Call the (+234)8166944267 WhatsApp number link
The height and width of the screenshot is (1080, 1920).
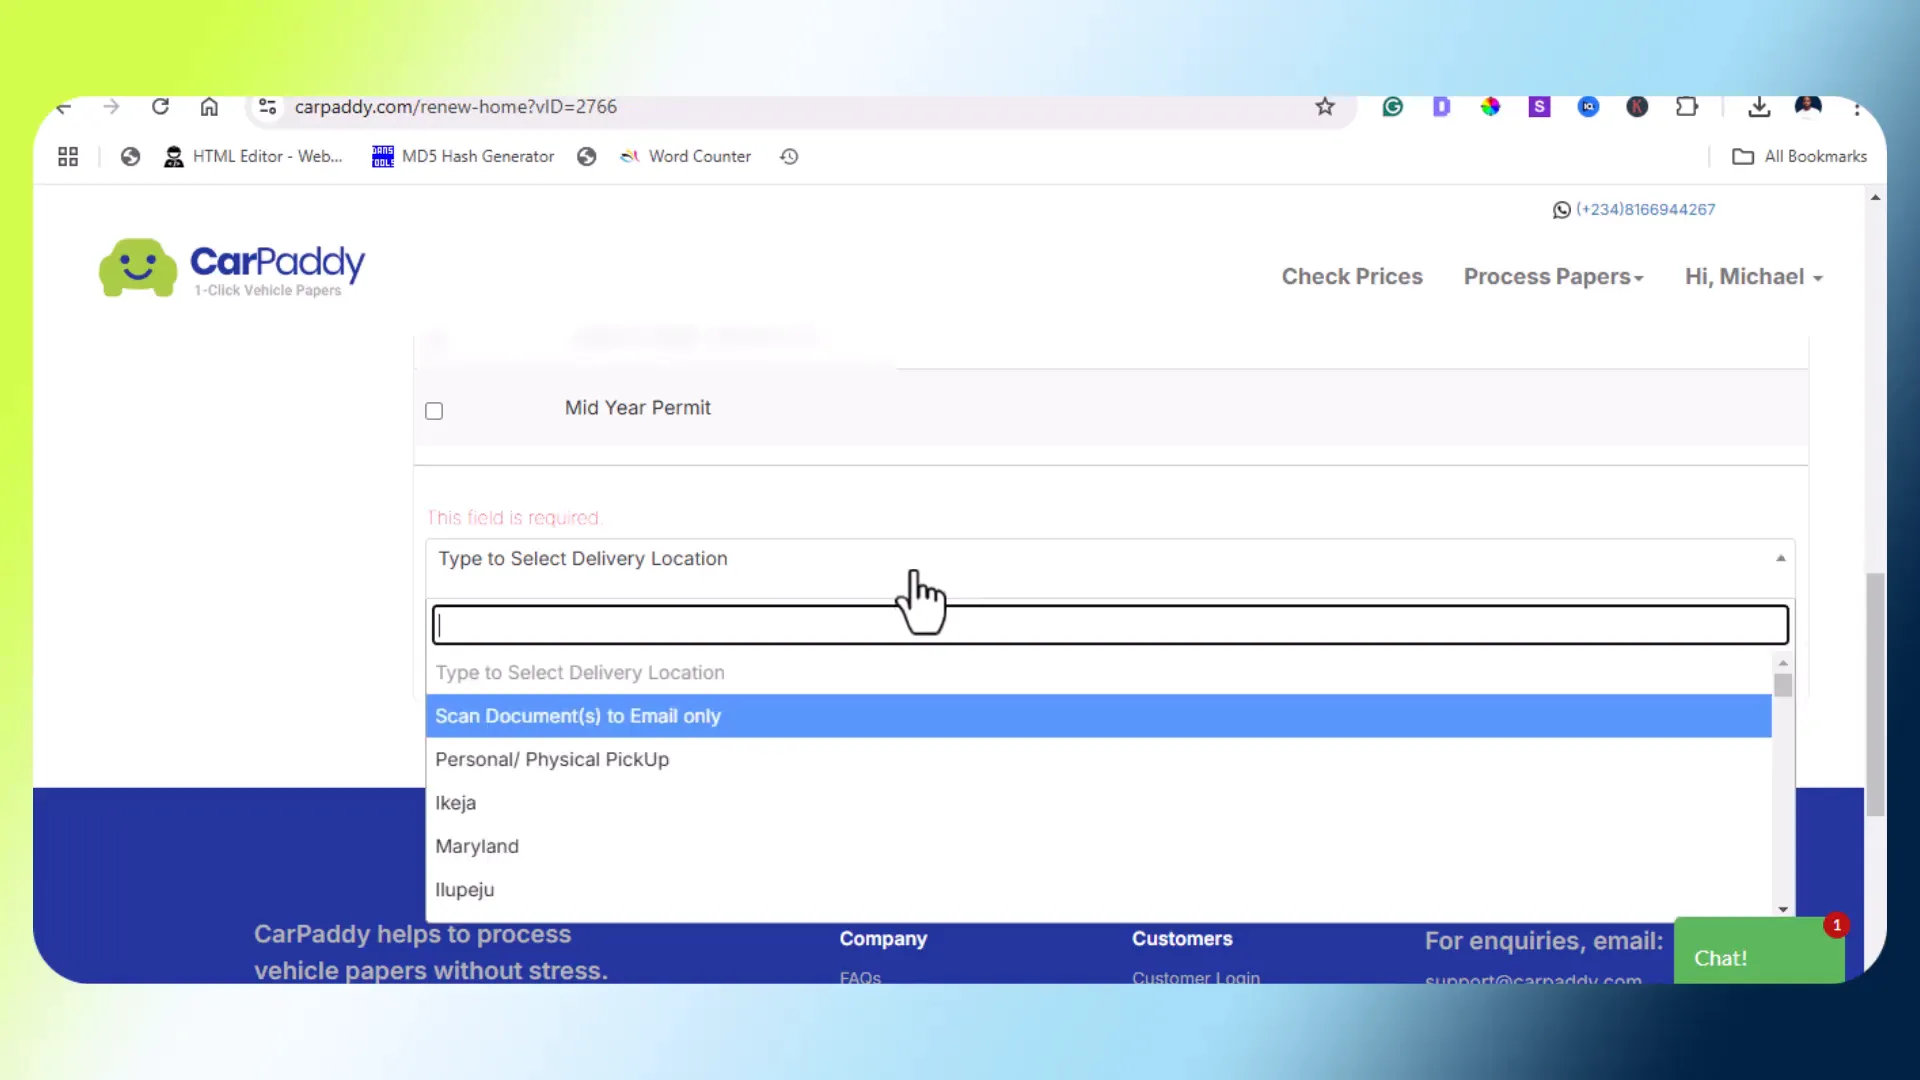[x=1645, y=210]
